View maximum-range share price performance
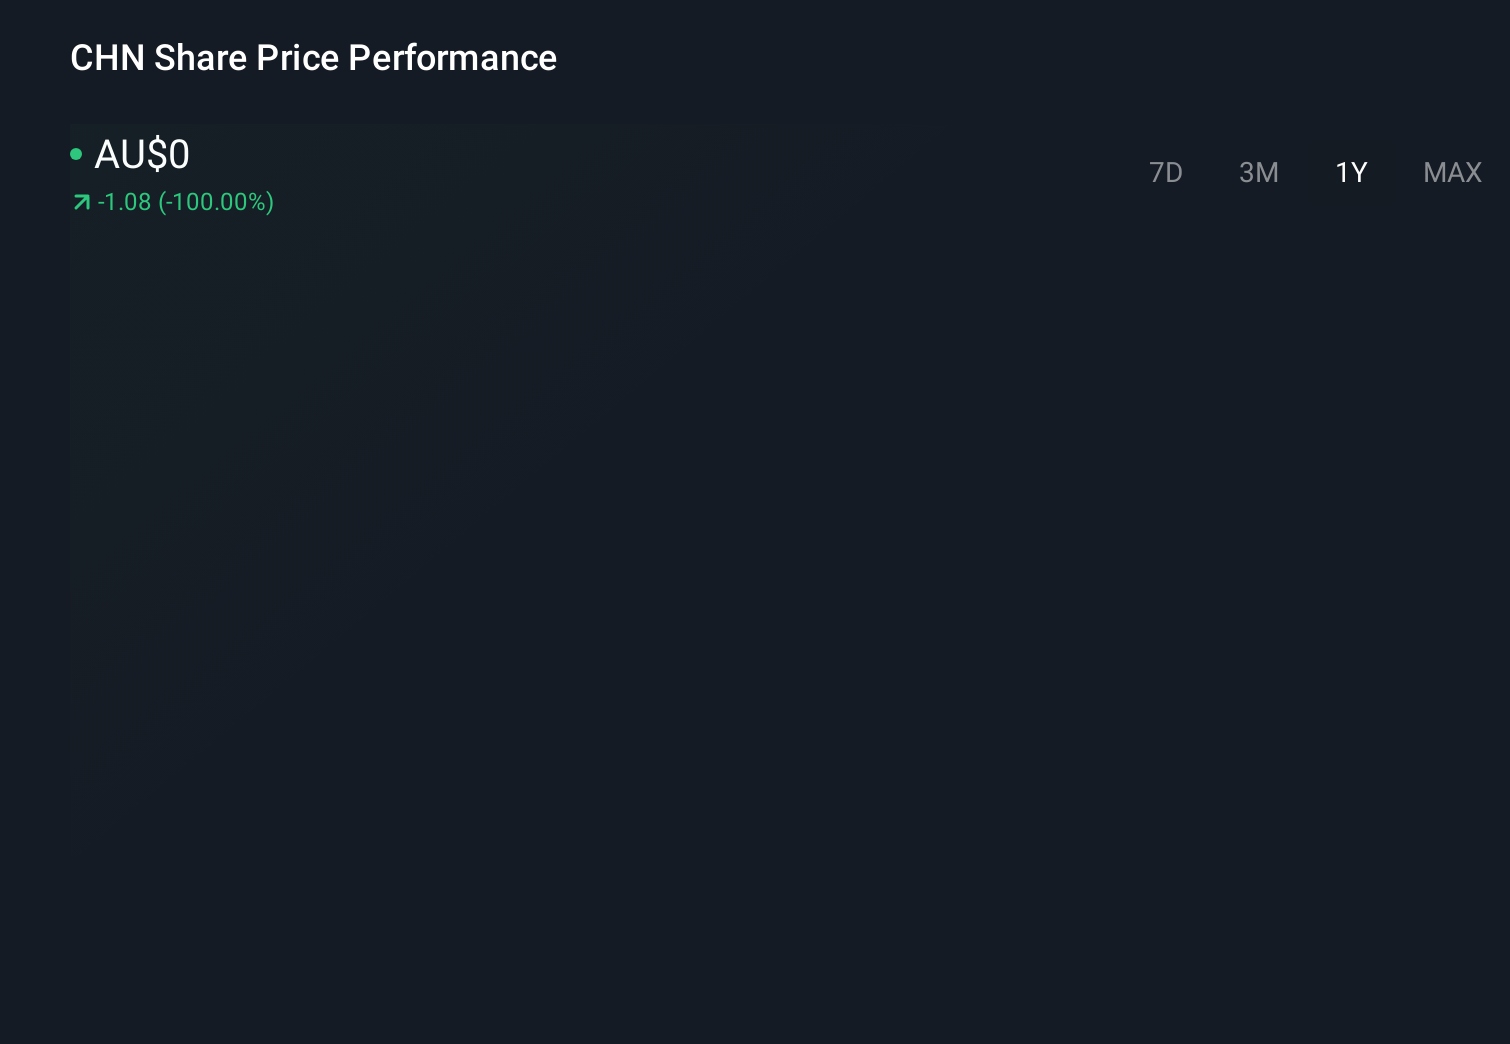The image size is (1510, 1044). [x=1452, y=173]
